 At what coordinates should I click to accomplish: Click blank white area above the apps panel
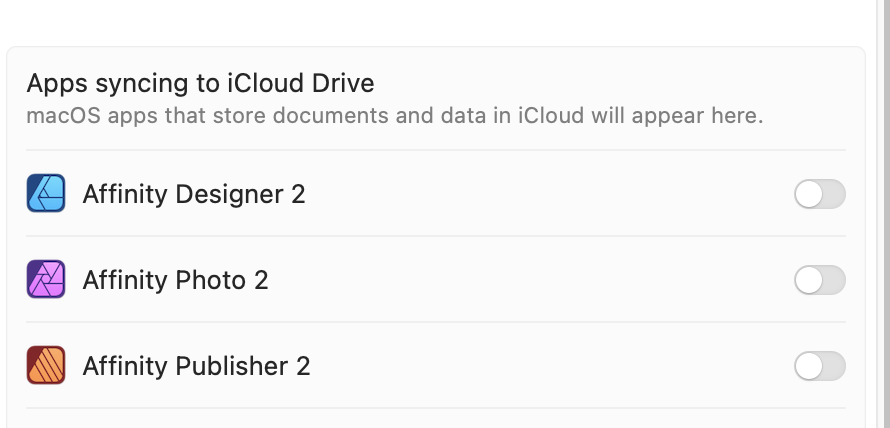pos(436,22)
